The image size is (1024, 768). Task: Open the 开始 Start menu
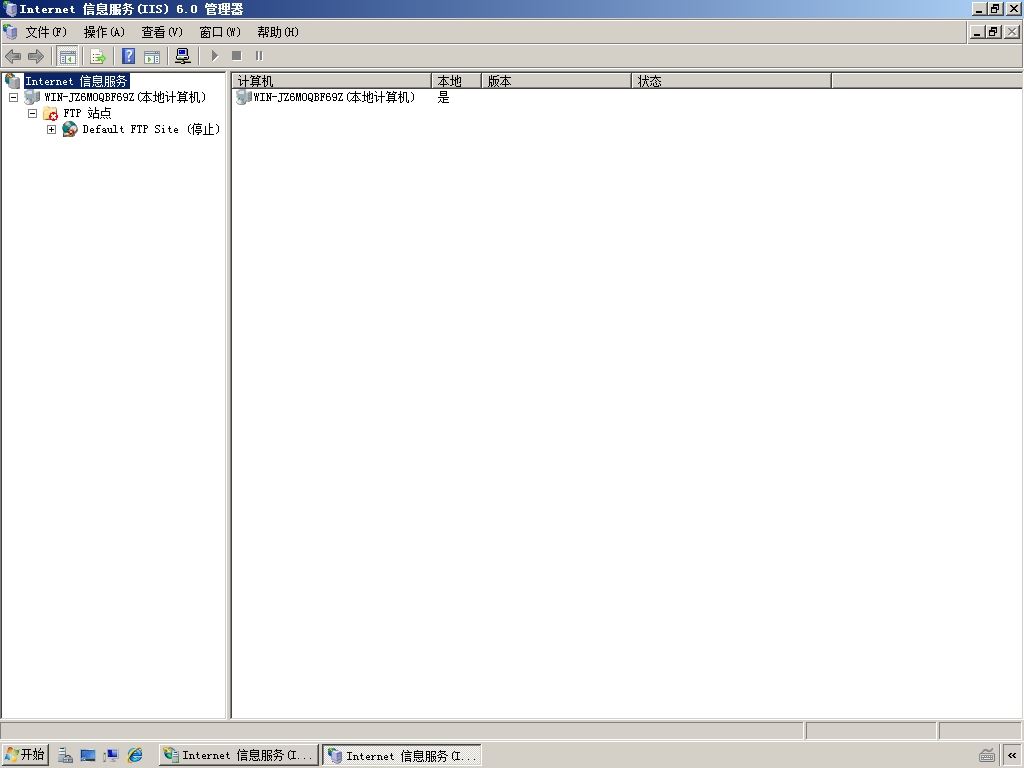pyautogui.click(x=25, y=755)
